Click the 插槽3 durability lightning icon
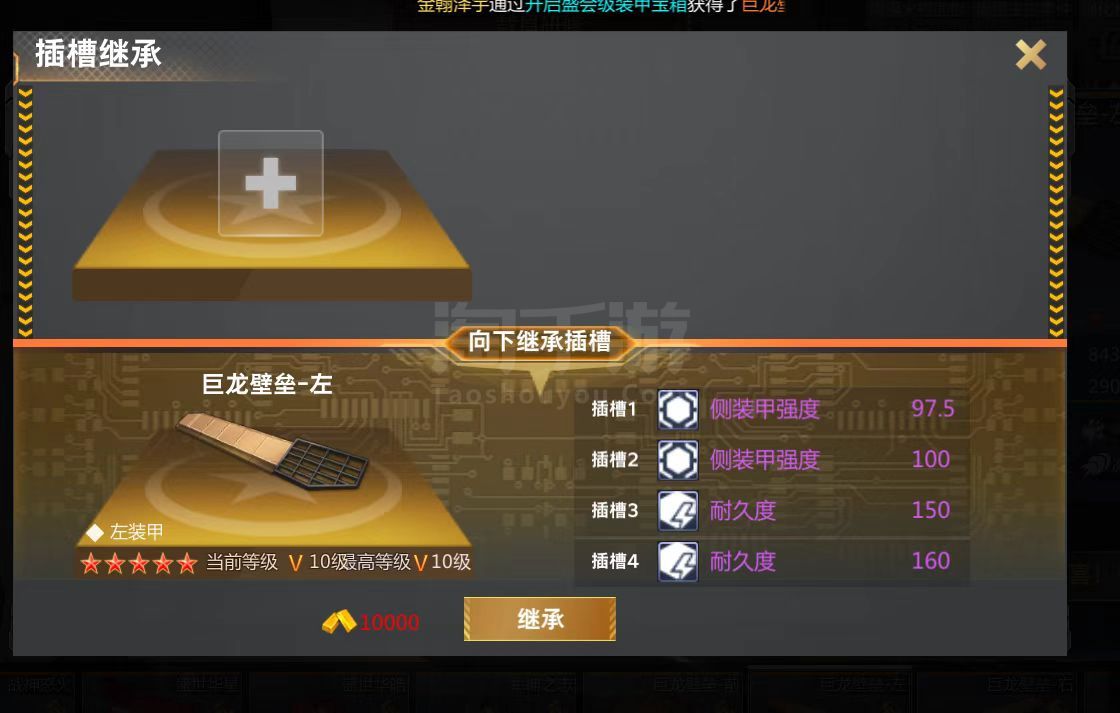Screen dimensions: 1120x713 pos(678,511)
